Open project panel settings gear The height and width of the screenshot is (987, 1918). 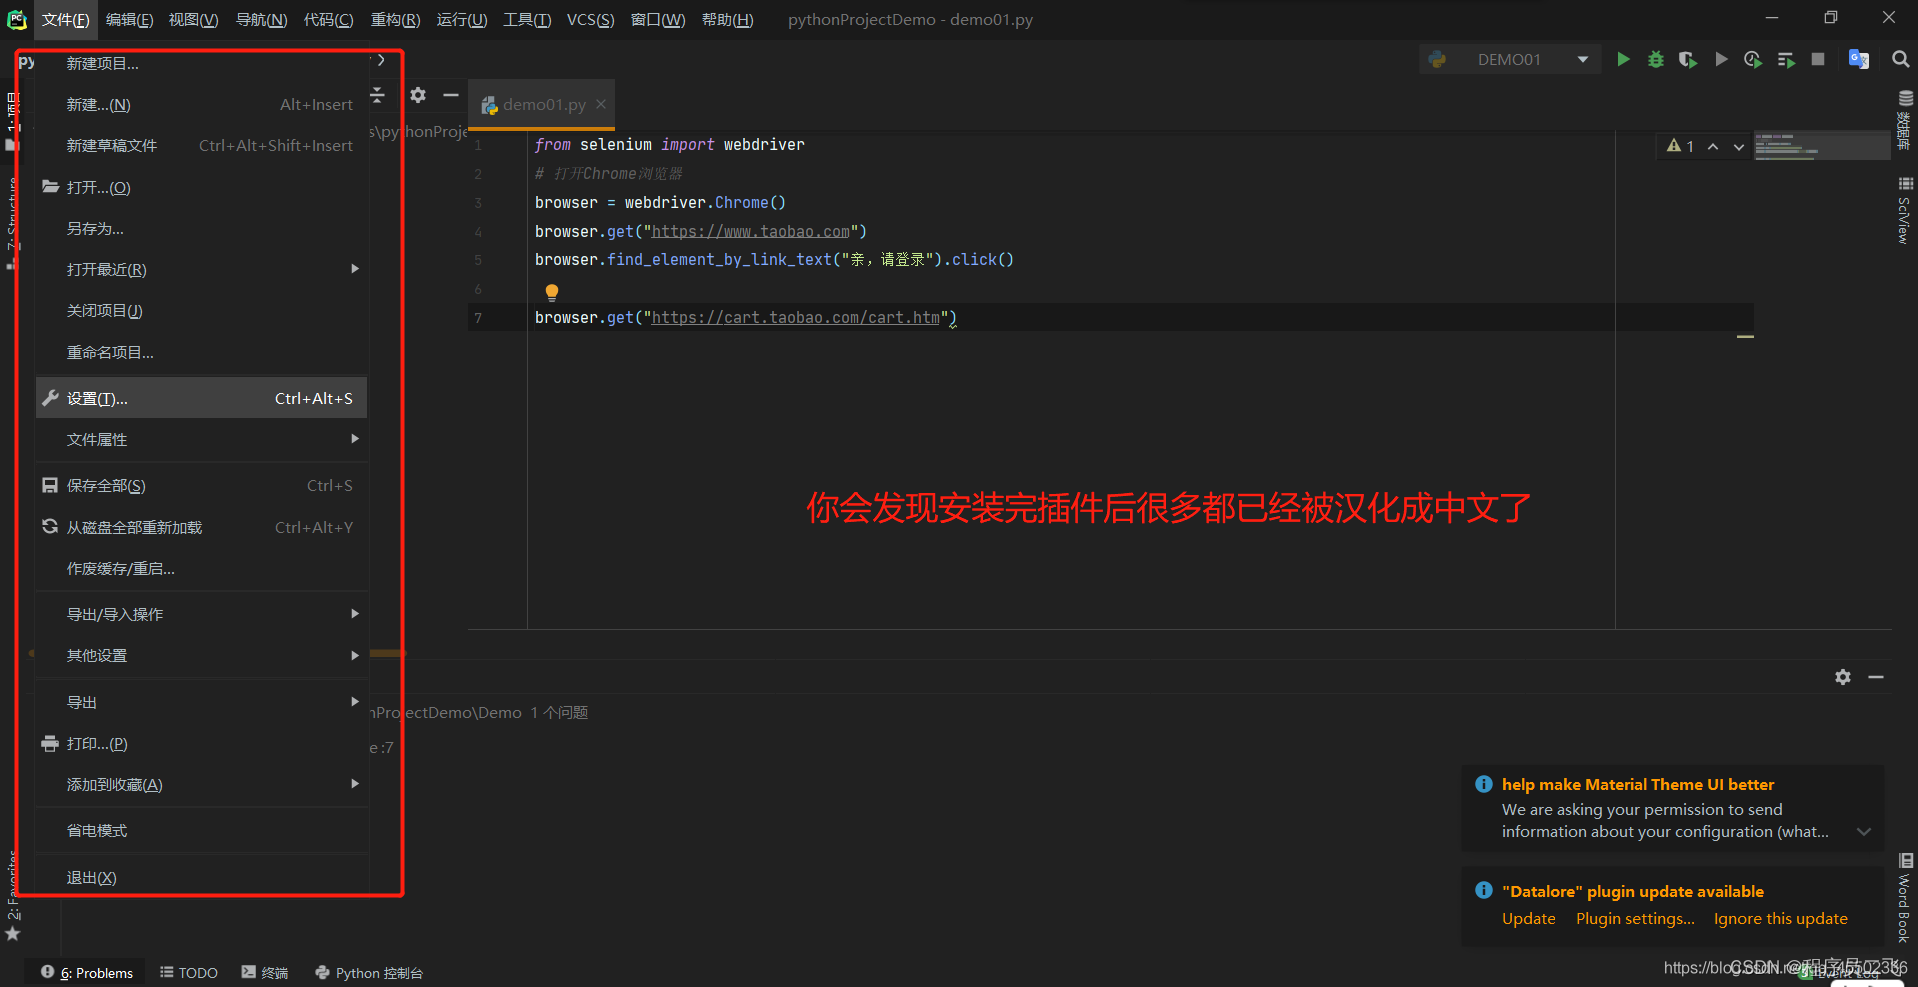click(x=418, y=95)
